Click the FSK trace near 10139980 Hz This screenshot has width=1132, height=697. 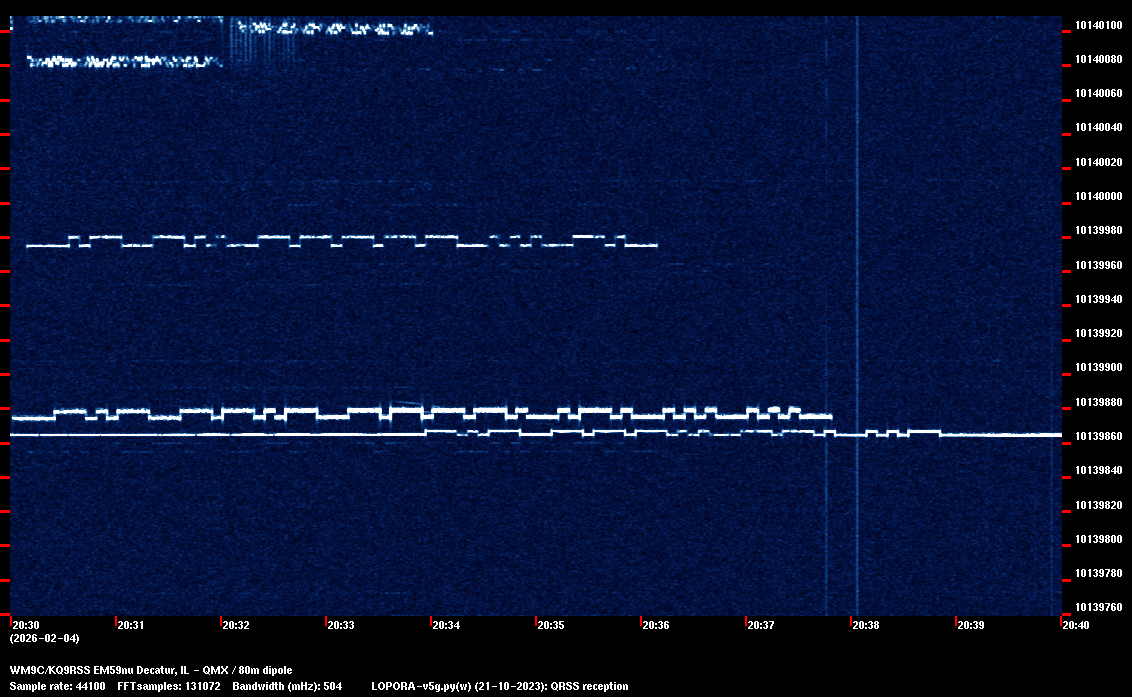(340, 241)
